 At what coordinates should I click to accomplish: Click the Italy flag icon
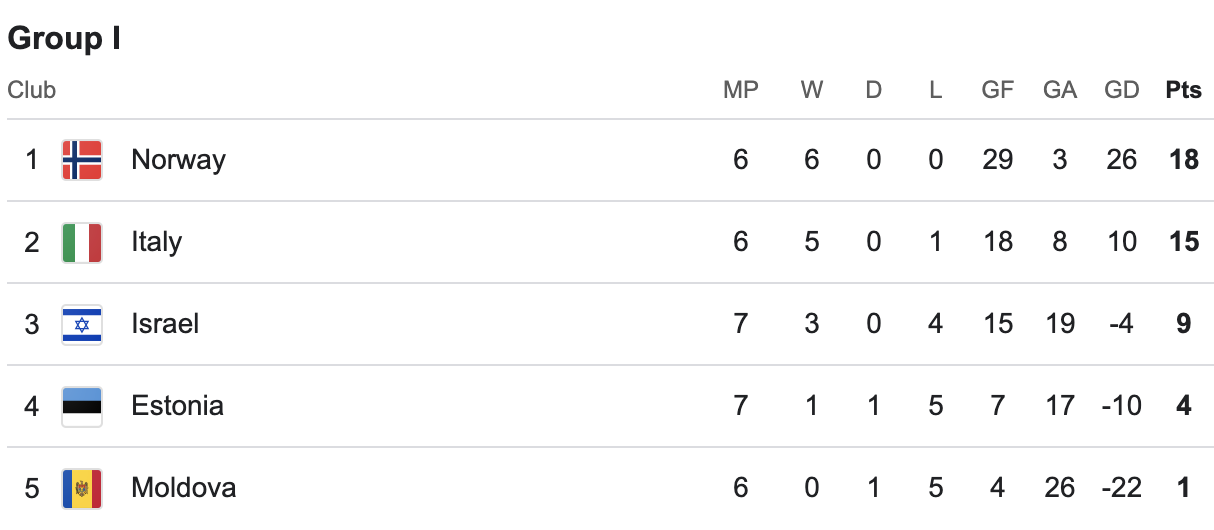pyautogui.click(x=82, y=242)
